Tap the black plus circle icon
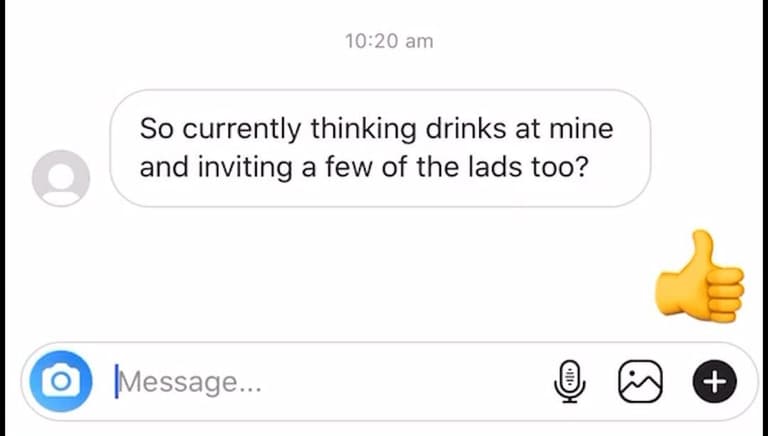This screenshot has width=768, height=436. point(714,381)
